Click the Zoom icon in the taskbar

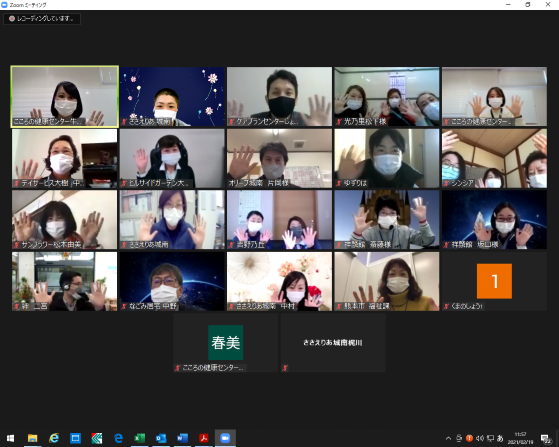(x=225, y=438)
